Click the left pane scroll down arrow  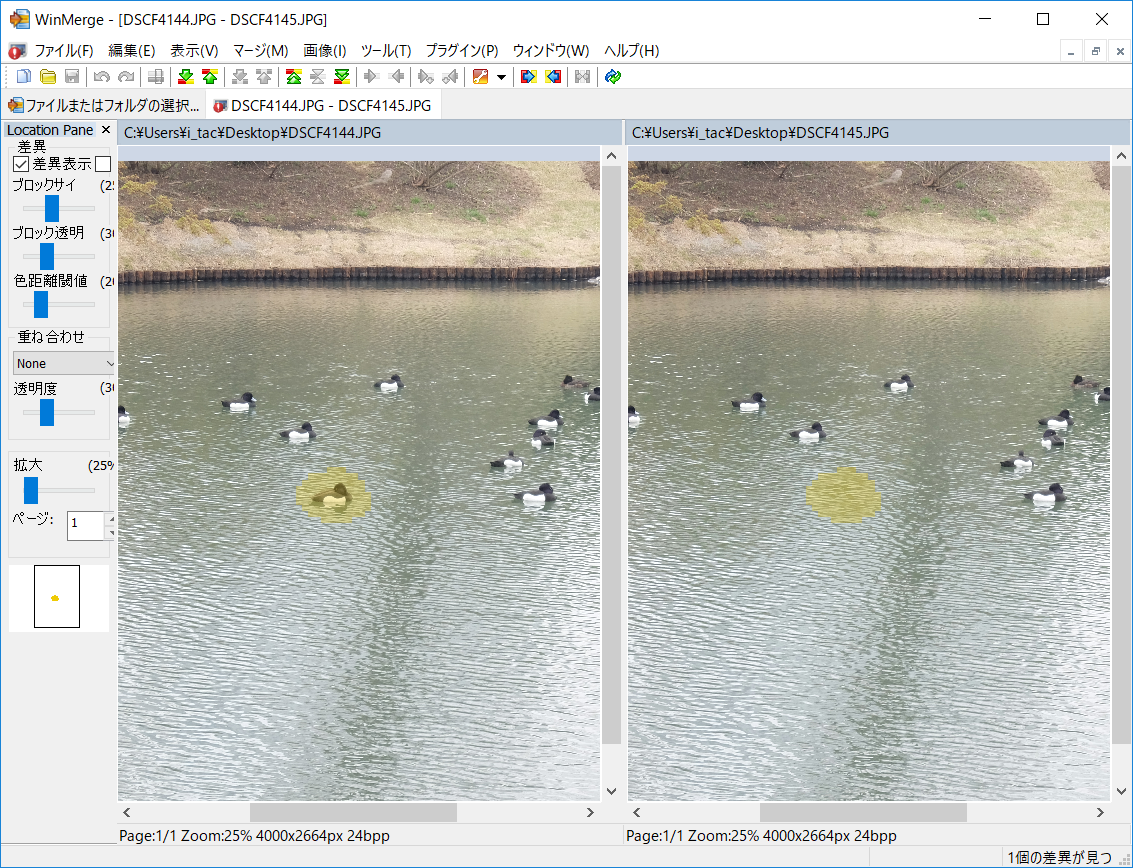(x=611, y=791)
